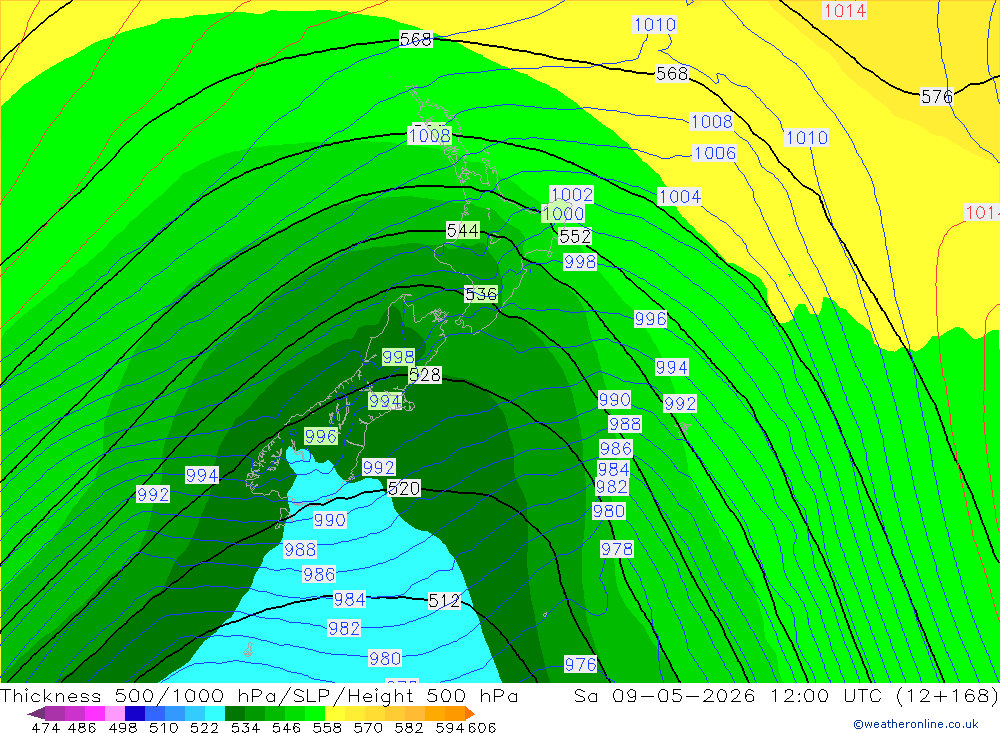This screenshot has width=1000, height=733.
Task: Click the legend value '510'
Action: (163, 727)
